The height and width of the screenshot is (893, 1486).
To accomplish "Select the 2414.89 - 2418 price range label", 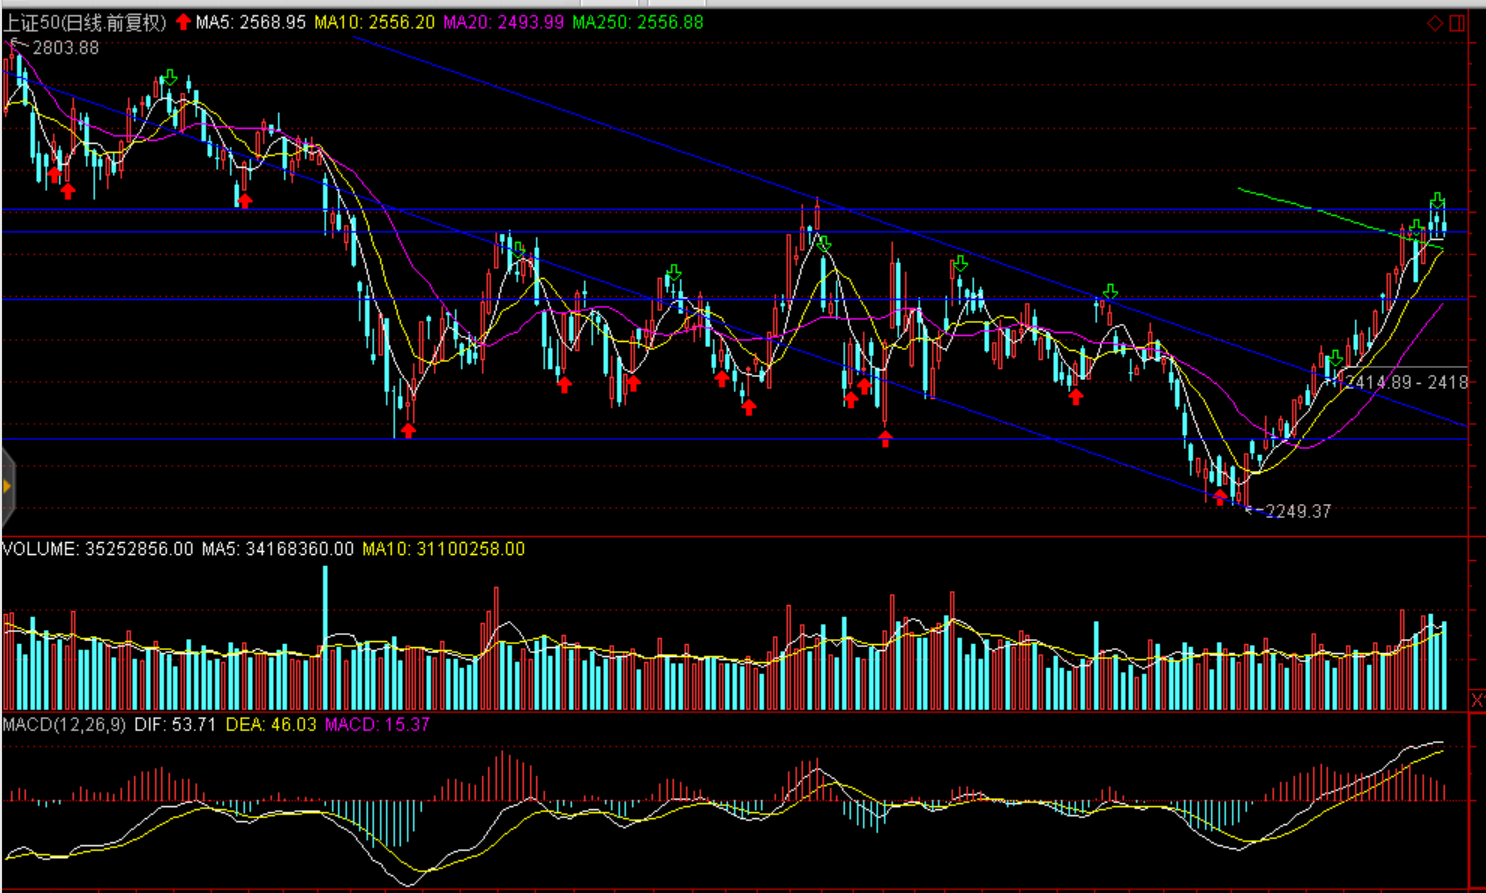I will 1405,382.
